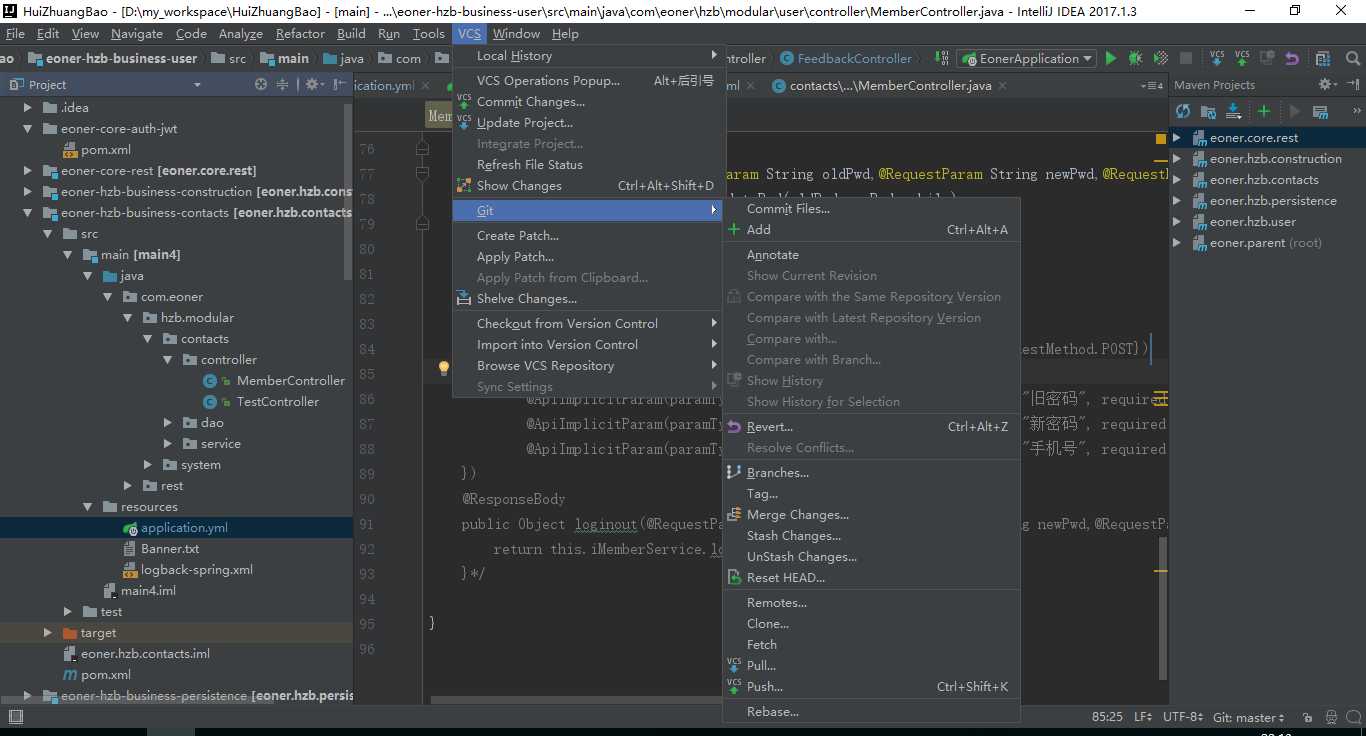The image size is (1366, 736).
Task: Open EonerApplication run configuration dropdown
Action: click(x=1026, y=59)
